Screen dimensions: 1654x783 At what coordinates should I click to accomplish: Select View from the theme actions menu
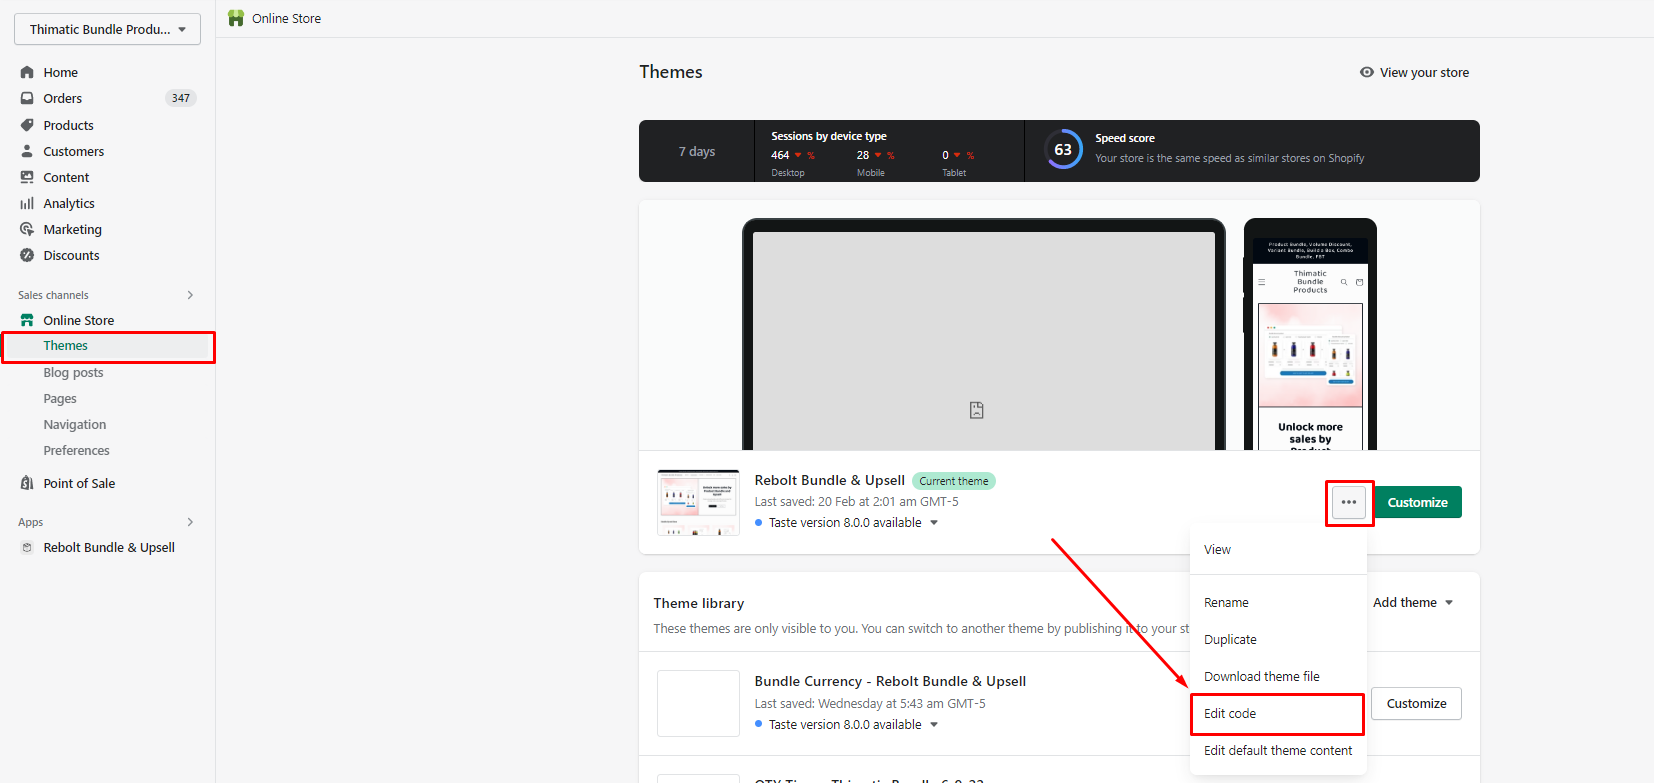tap(1278, 549)
